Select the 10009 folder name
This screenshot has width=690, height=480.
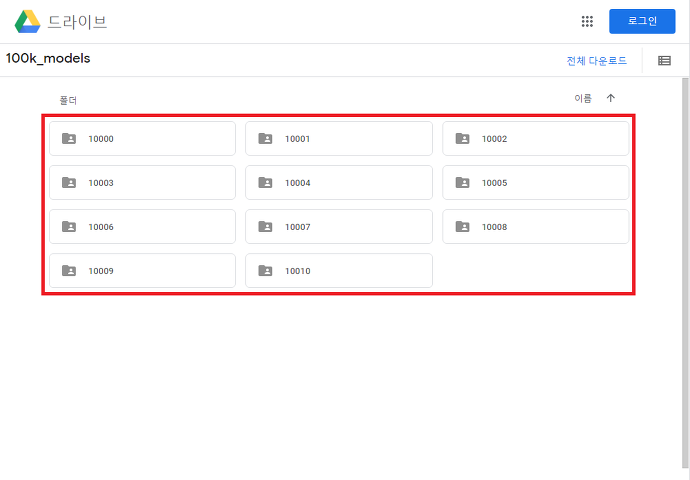[x=101, y=271]
